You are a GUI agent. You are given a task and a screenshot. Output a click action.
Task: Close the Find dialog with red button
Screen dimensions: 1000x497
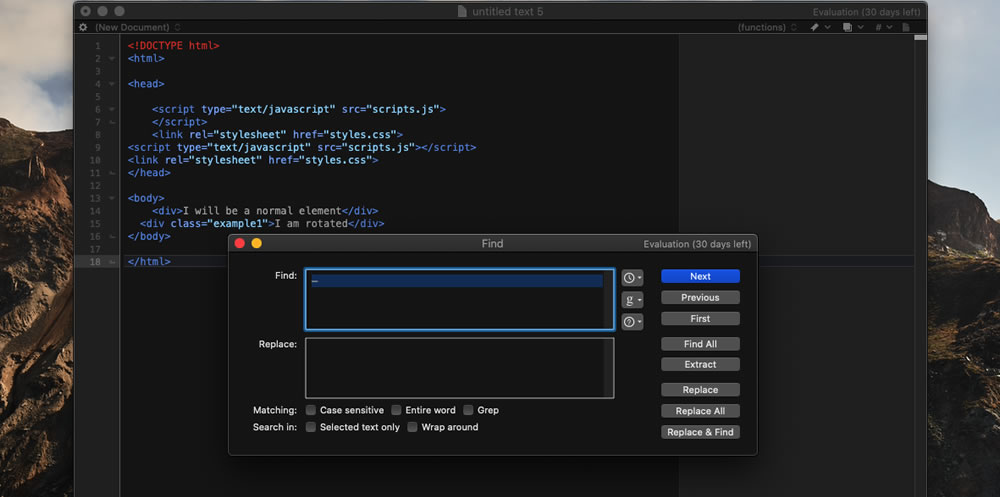click(240, 243)
